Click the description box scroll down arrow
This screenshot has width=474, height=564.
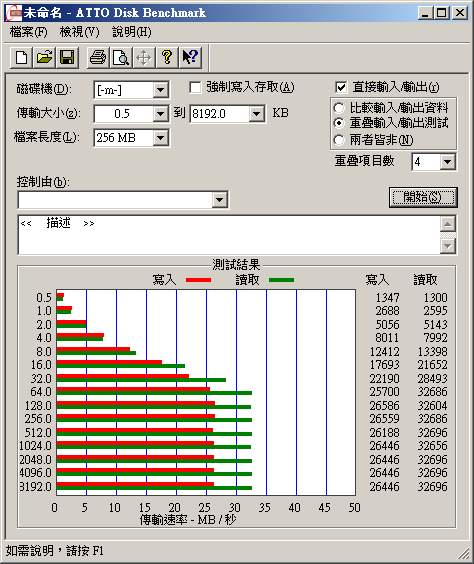click(x=448, y=246)
